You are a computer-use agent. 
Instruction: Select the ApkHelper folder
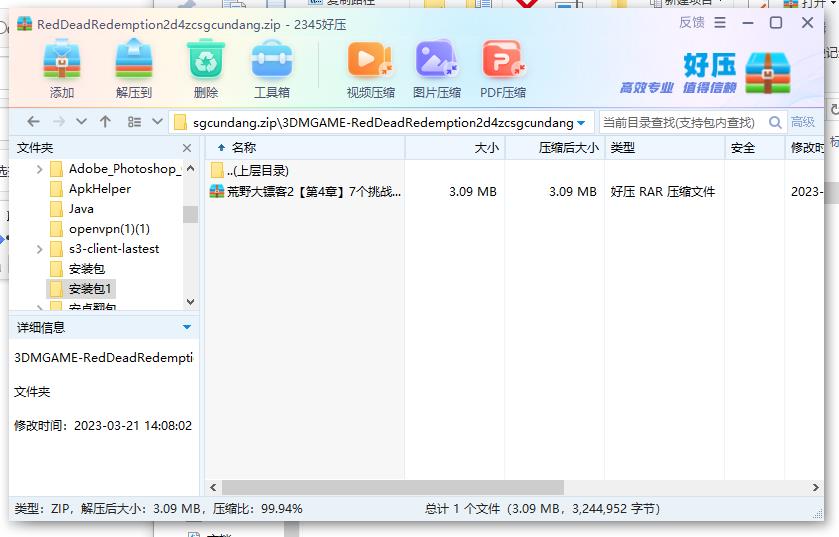(x=90, y=189)
